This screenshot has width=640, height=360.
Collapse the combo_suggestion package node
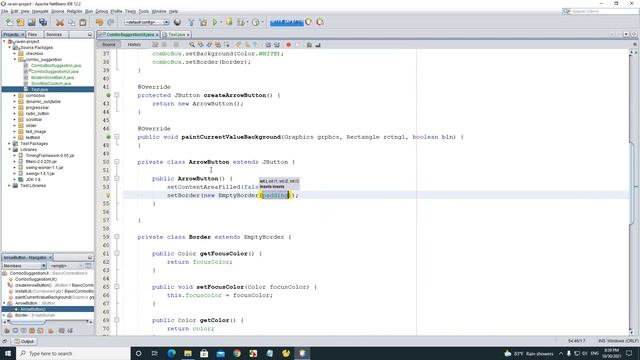(15, 60)
